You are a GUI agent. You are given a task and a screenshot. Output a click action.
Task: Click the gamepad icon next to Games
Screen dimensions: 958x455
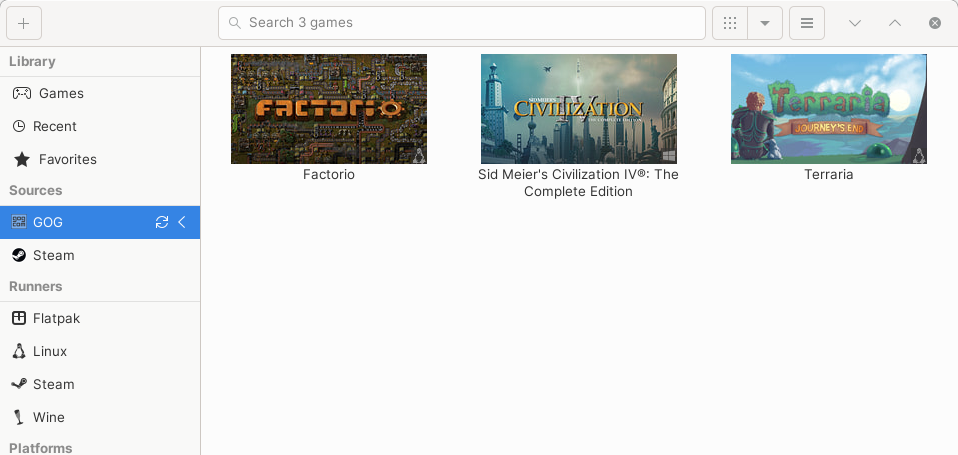(x=22, y=93)
